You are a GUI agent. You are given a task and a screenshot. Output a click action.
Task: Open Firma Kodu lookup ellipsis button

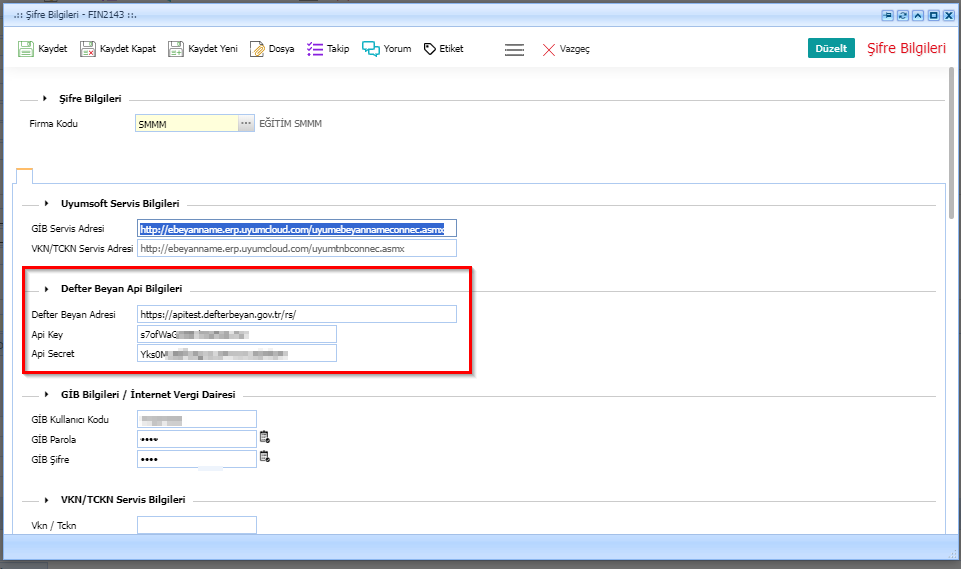point(246,123)
